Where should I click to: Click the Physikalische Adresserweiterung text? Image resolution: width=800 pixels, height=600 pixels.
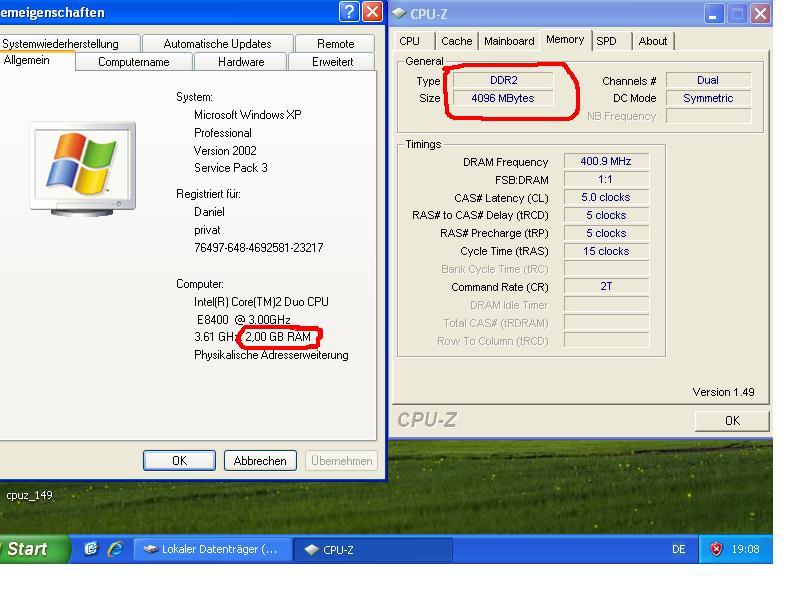271,355
